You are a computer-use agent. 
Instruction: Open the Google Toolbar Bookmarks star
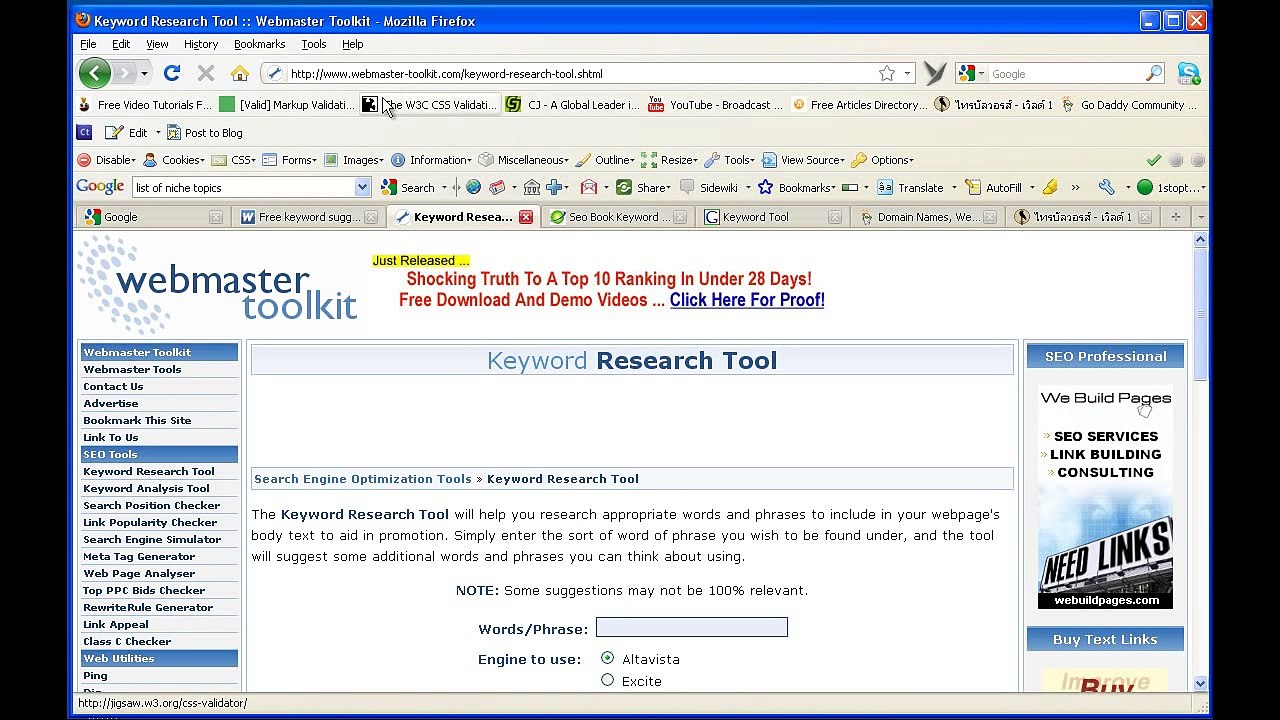[796, 187]
